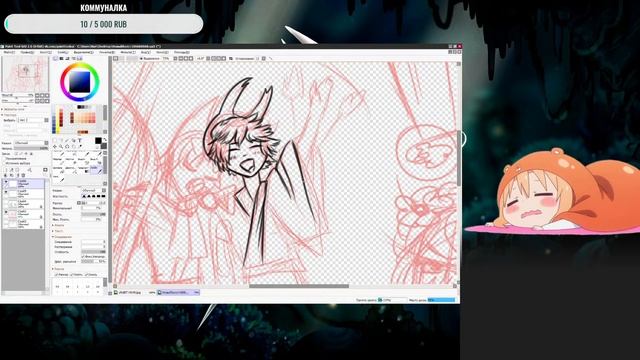
Task: Toggle the Источник выбора checkbox
Action: [x=4, y=163]
